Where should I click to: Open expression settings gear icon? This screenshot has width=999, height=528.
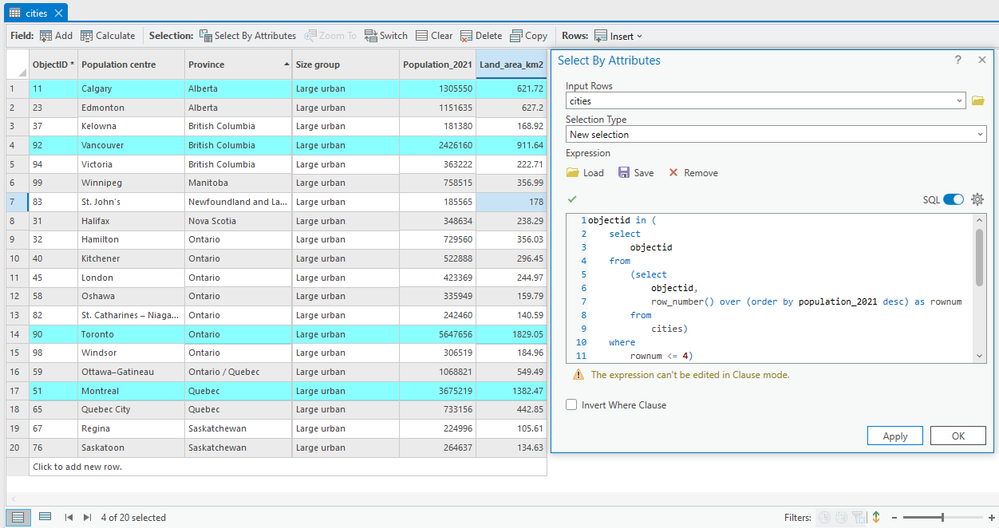coord(977,199)
